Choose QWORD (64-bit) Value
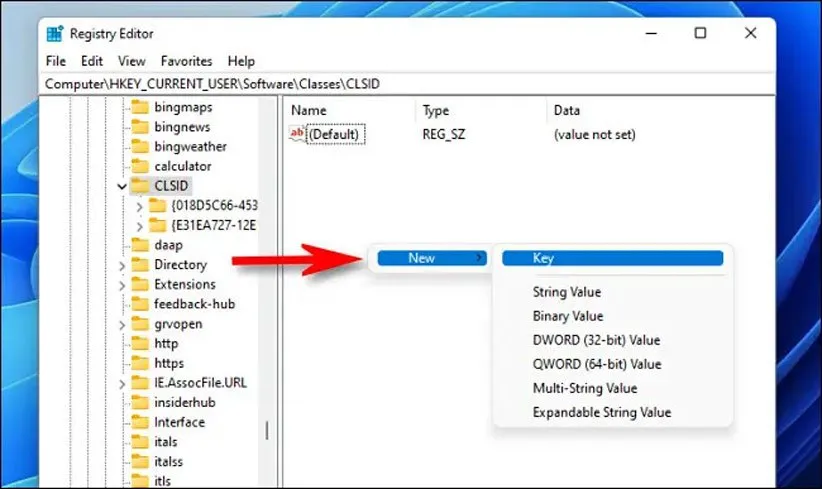 (597, 364)
